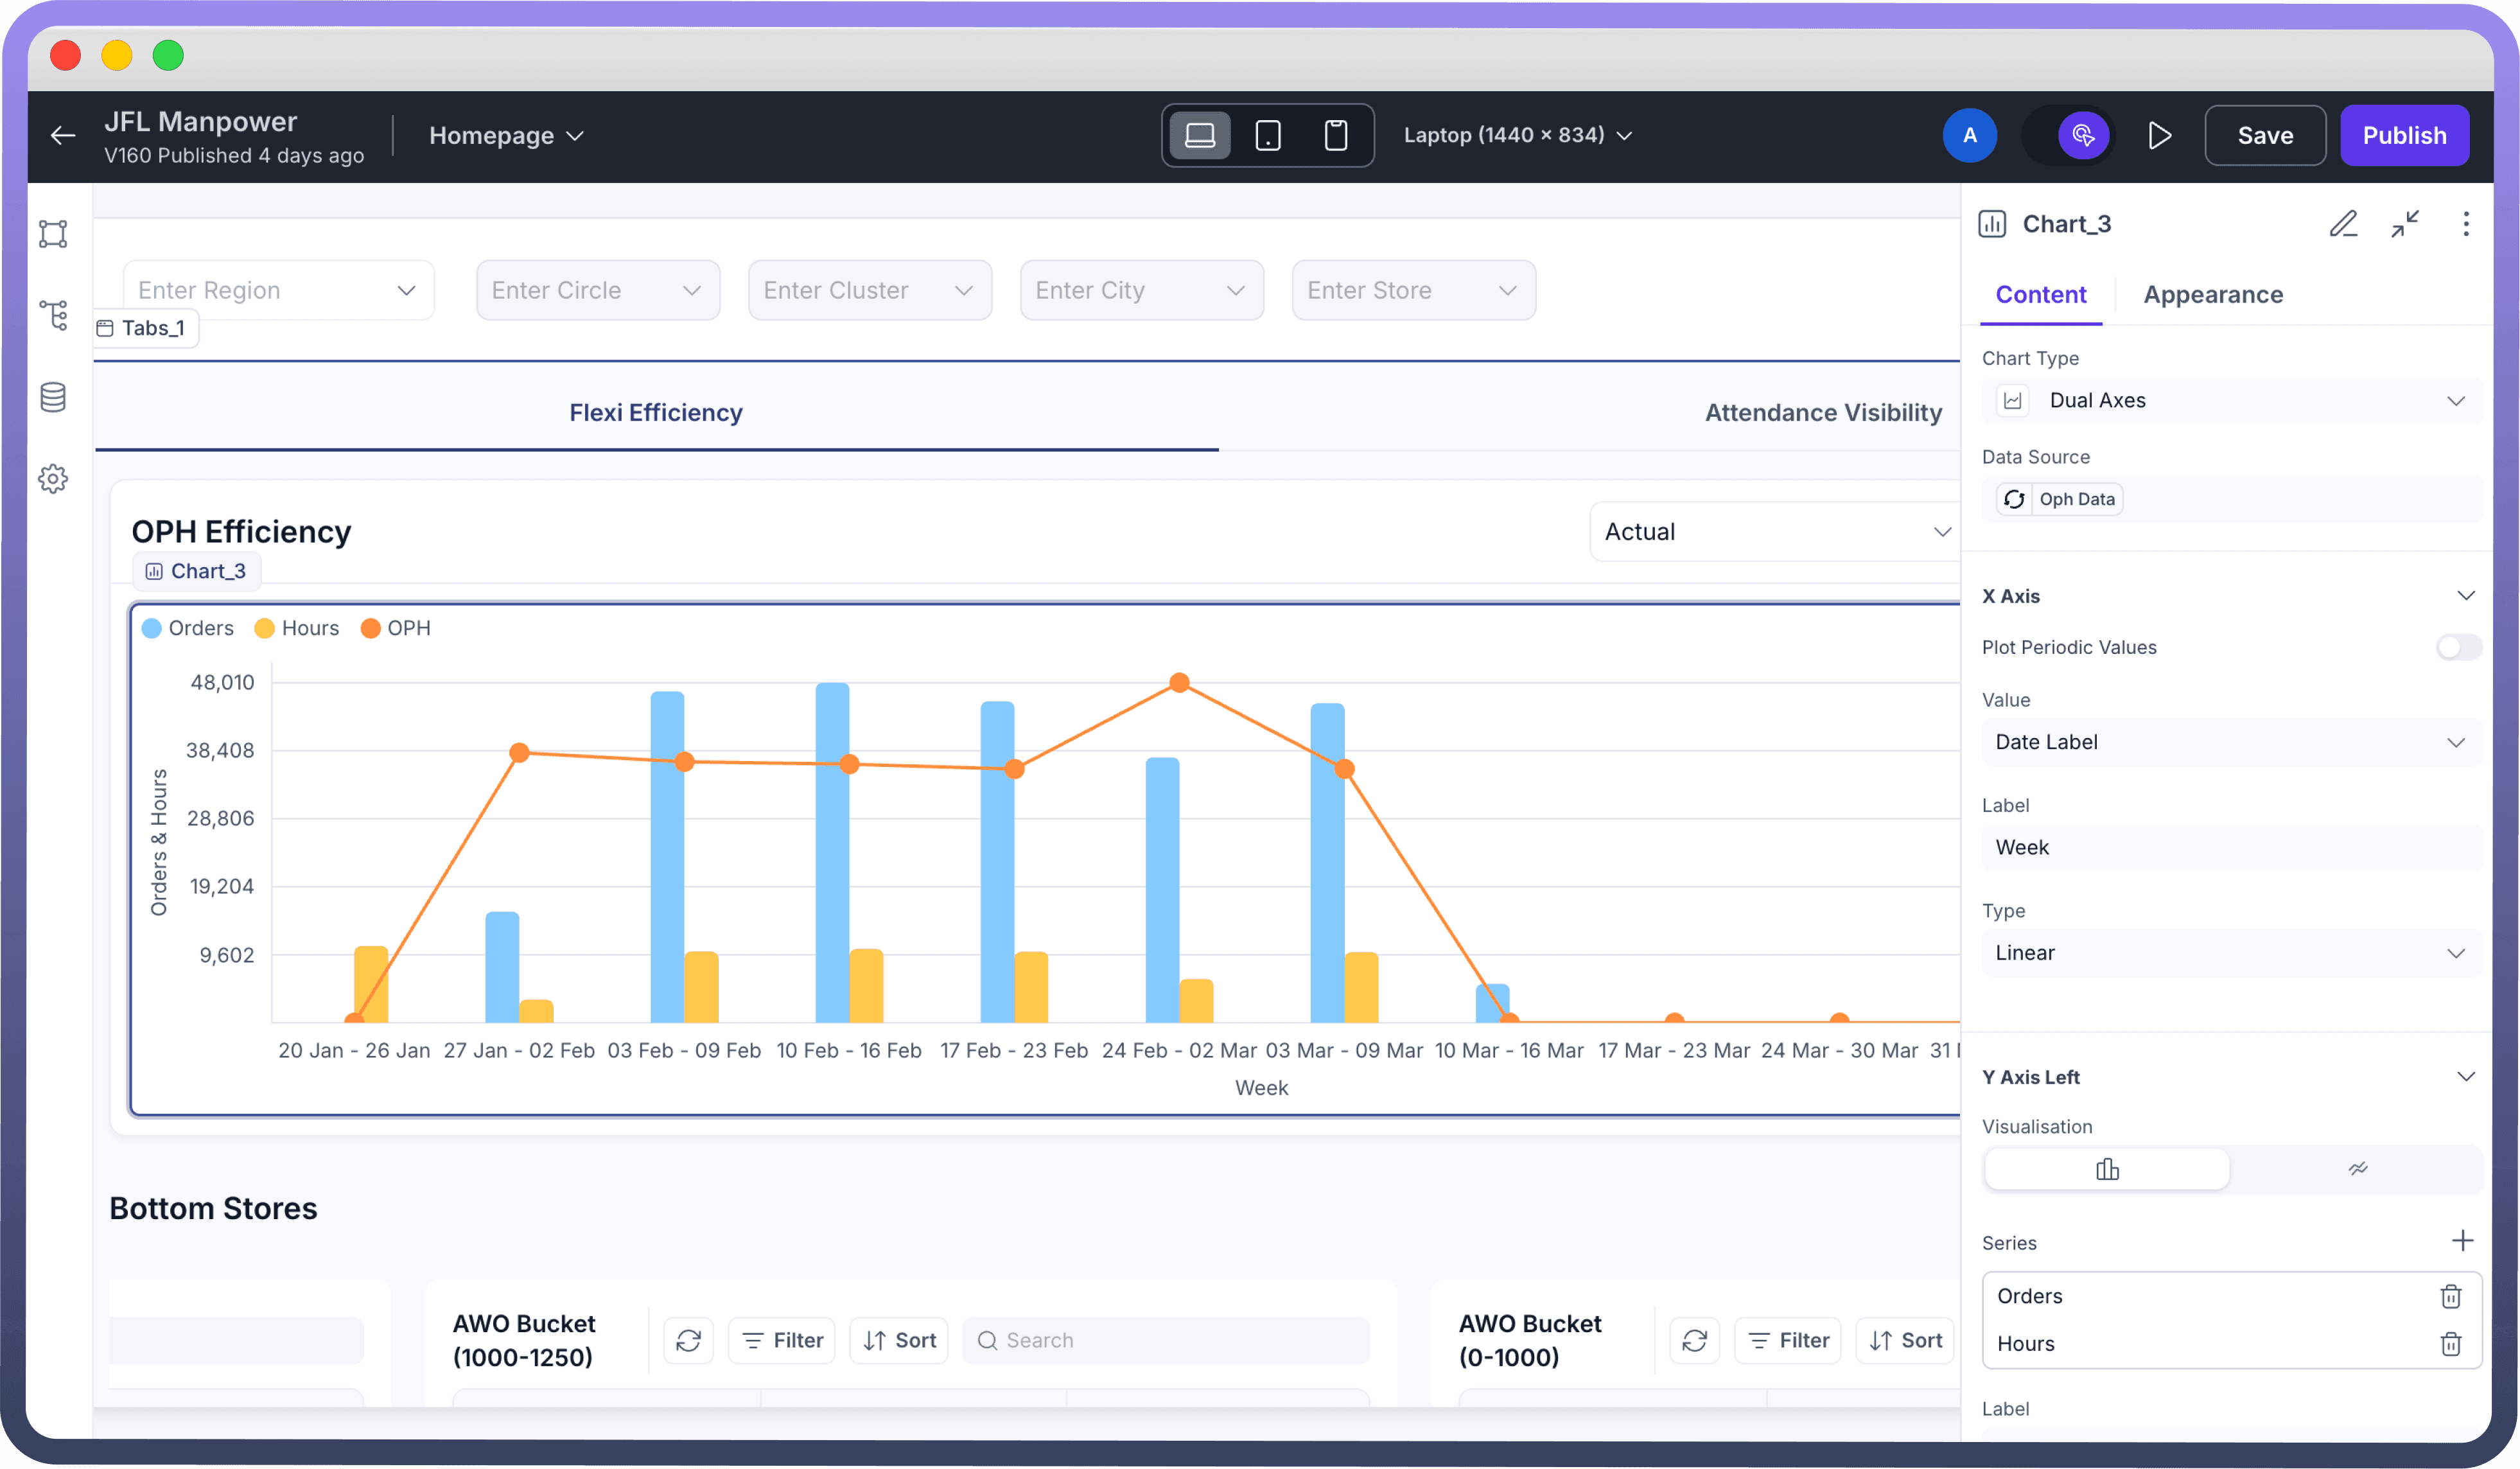Select the mobile device preview icon
2520x1469 pixels.
(x=1335, y=135)
